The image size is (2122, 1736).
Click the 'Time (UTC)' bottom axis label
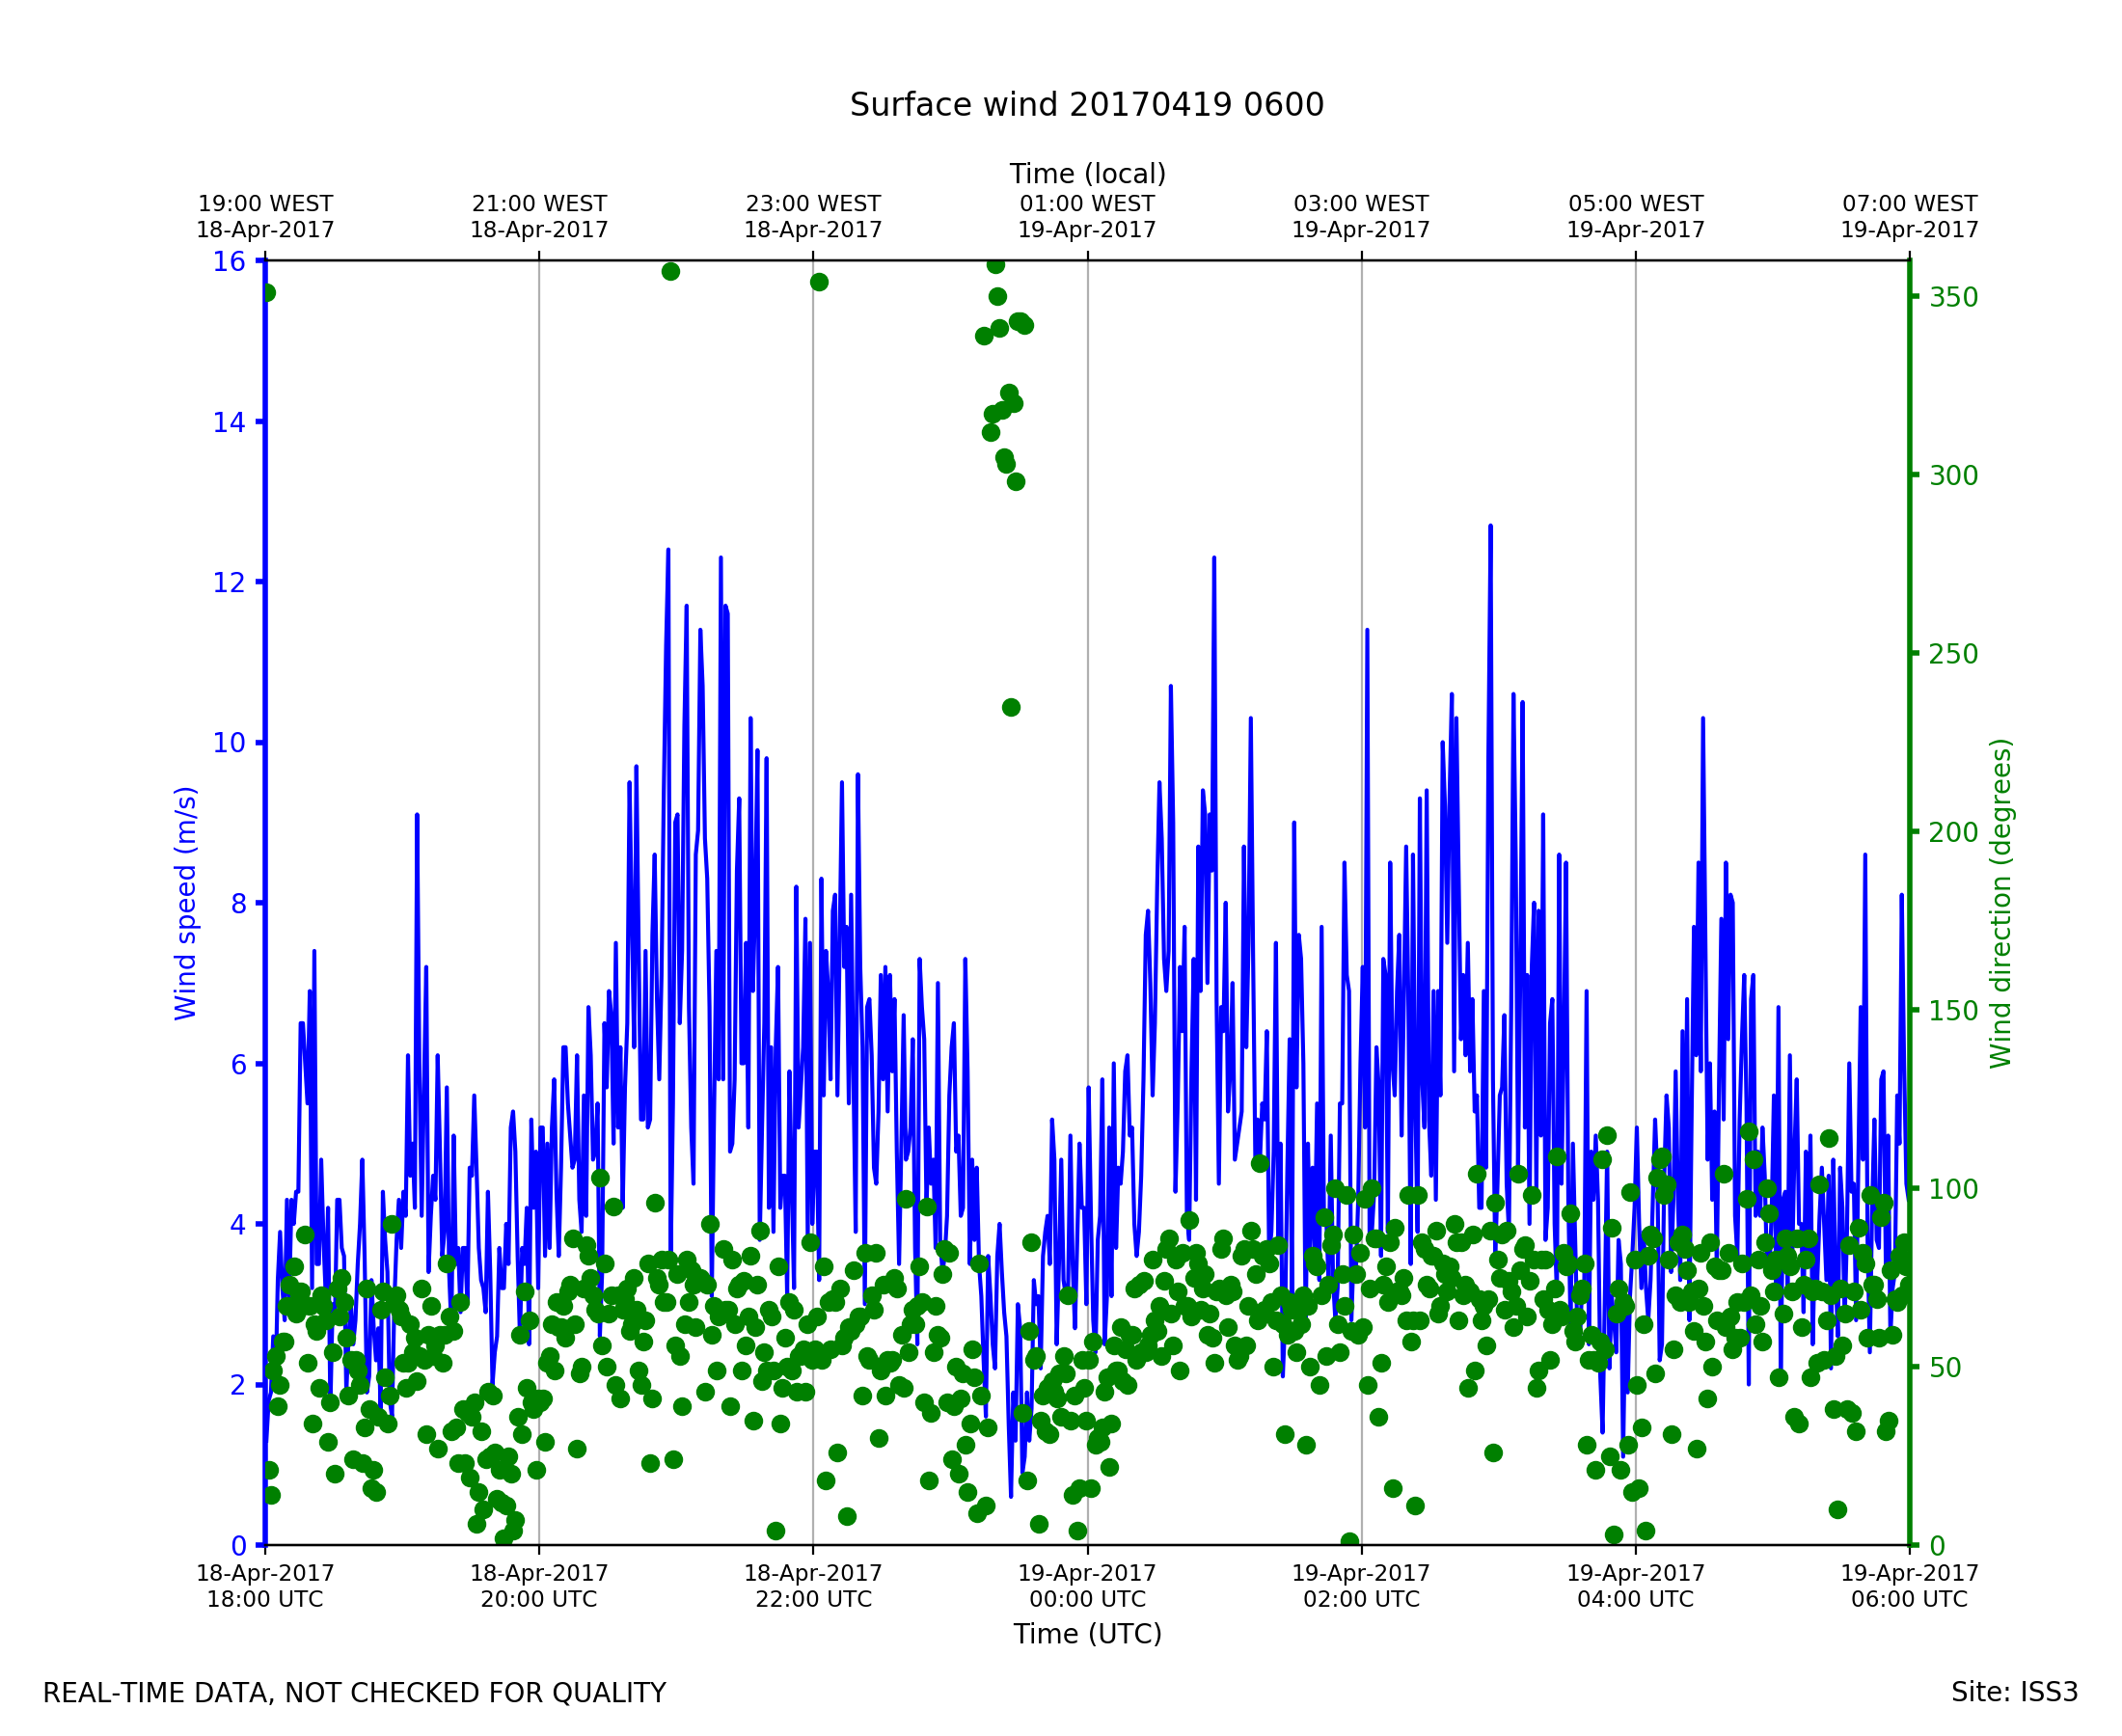[1087, 1634]
